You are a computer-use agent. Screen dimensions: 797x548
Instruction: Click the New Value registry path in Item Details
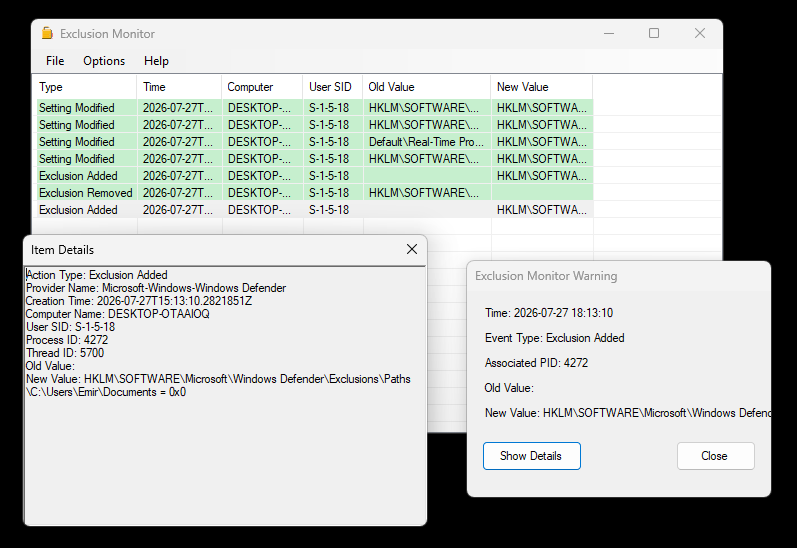[x=218, y=385]
